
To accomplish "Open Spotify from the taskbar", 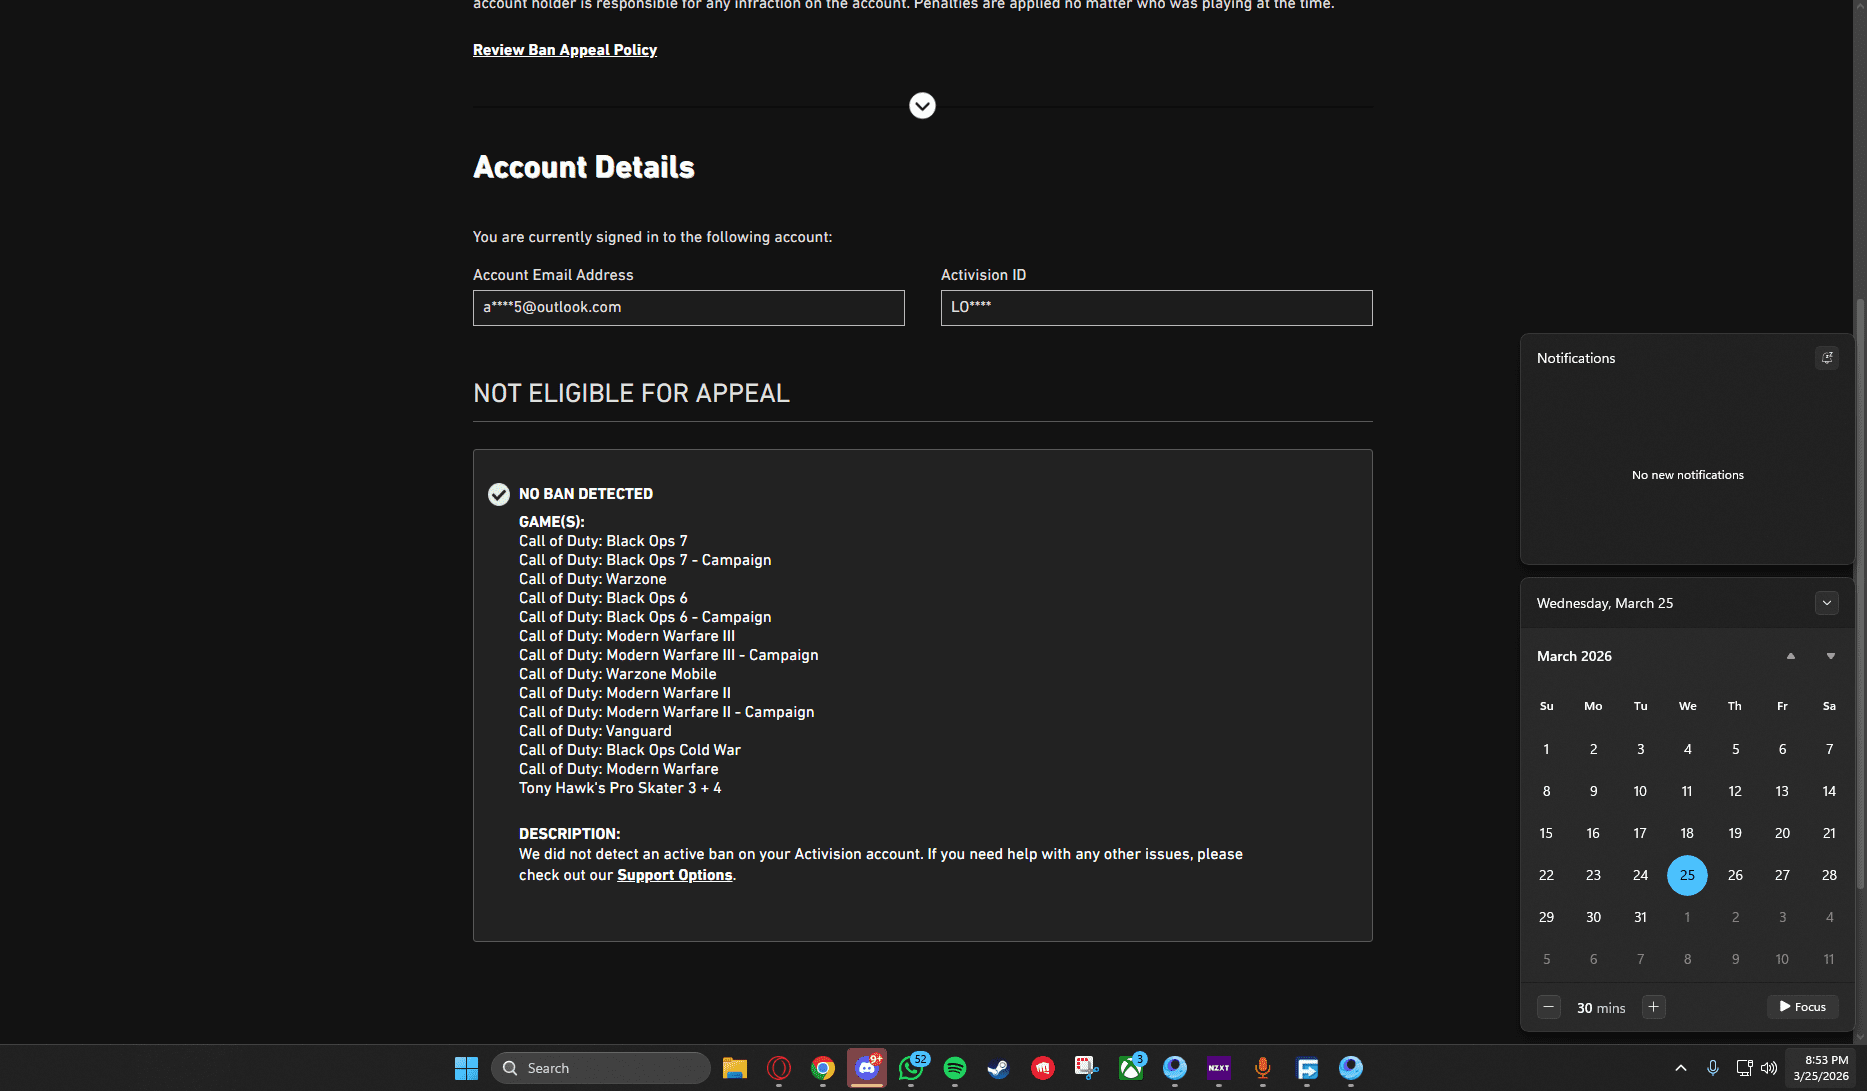I will tap(954, 1068).
